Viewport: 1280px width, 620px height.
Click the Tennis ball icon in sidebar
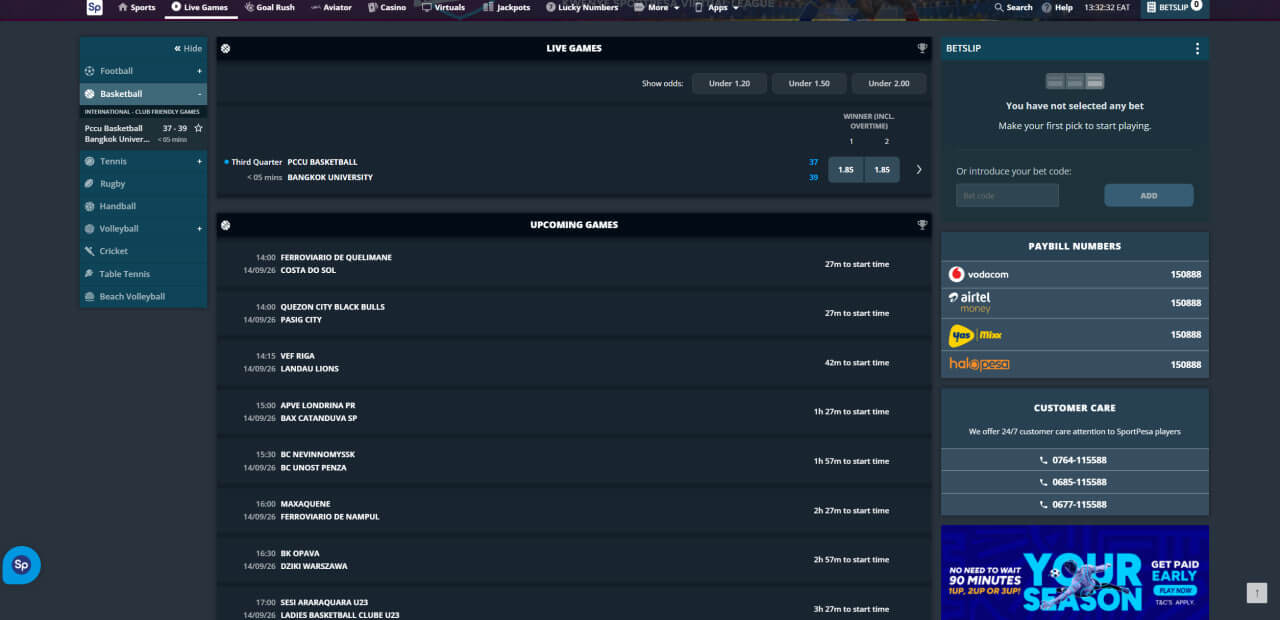click(x=90, y=161)
